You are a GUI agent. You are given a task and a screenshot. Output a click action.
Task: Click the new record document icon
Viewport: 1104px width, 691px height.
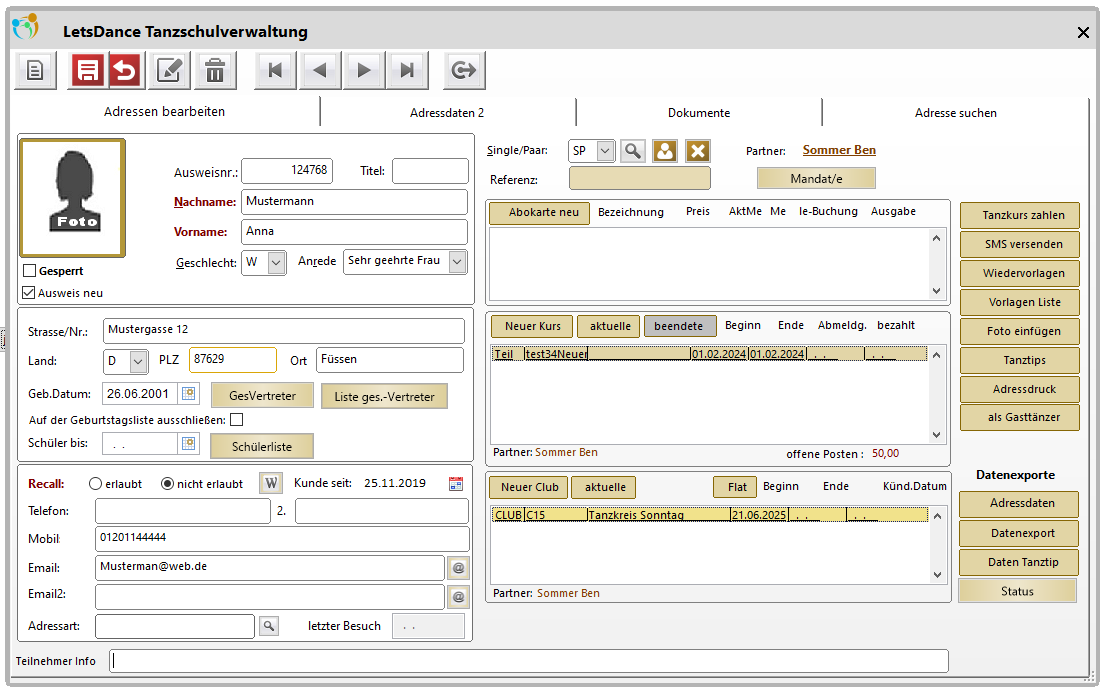(x=35, y=70)
